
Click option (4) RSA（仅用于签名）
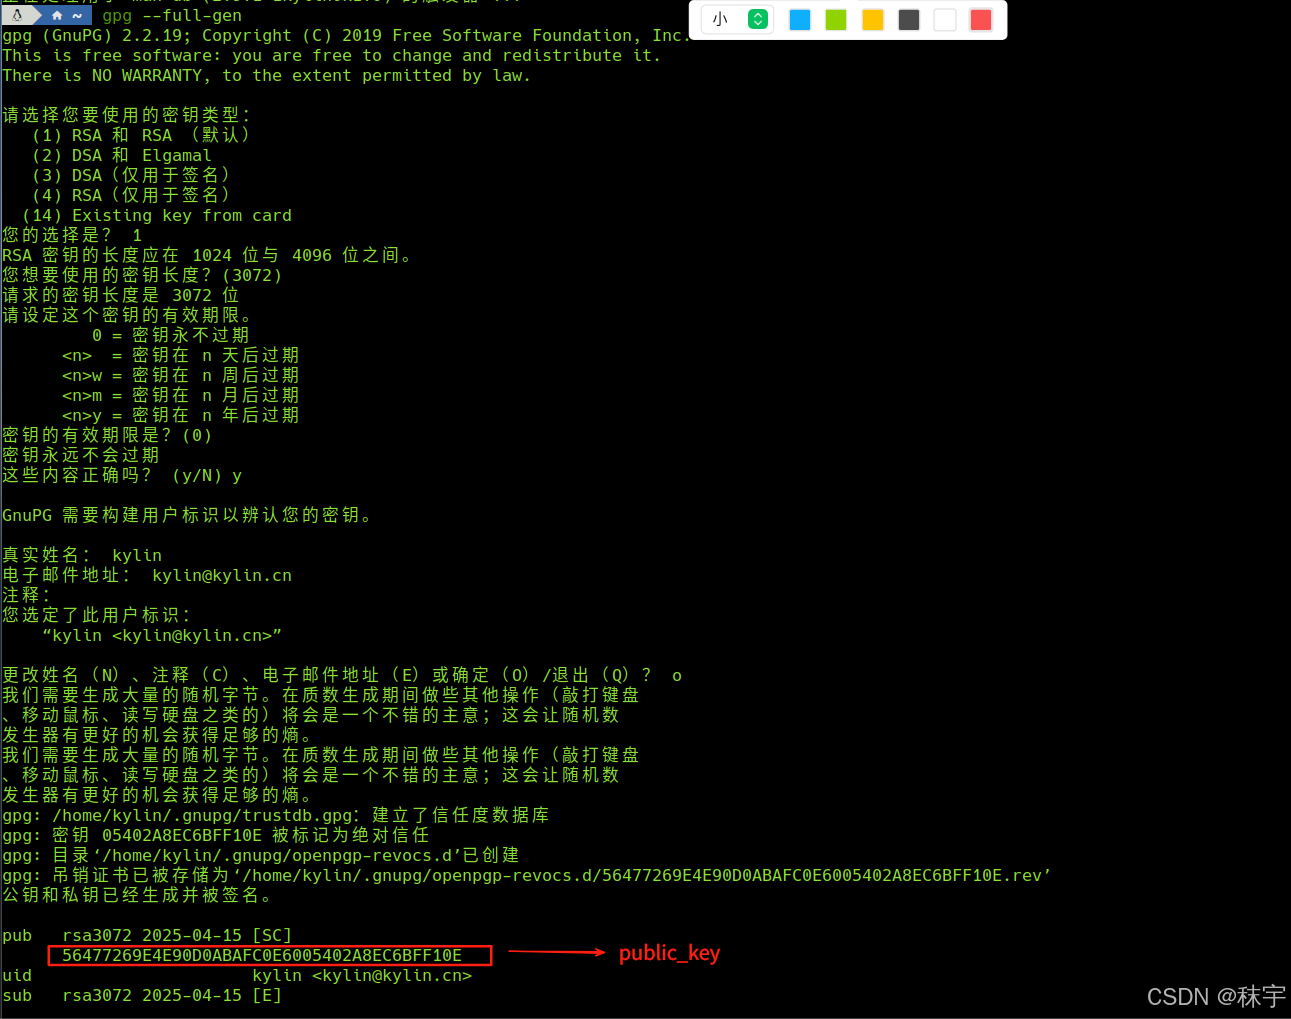pos(132,195)
